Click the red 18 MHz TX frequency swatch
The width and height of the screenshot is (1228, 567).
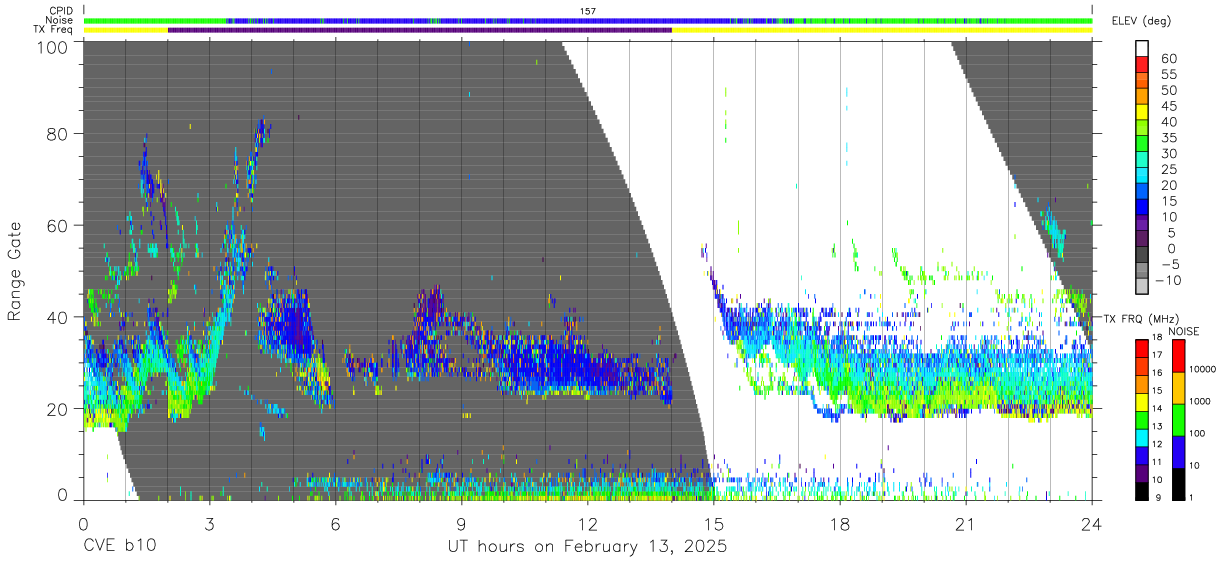1143,347
